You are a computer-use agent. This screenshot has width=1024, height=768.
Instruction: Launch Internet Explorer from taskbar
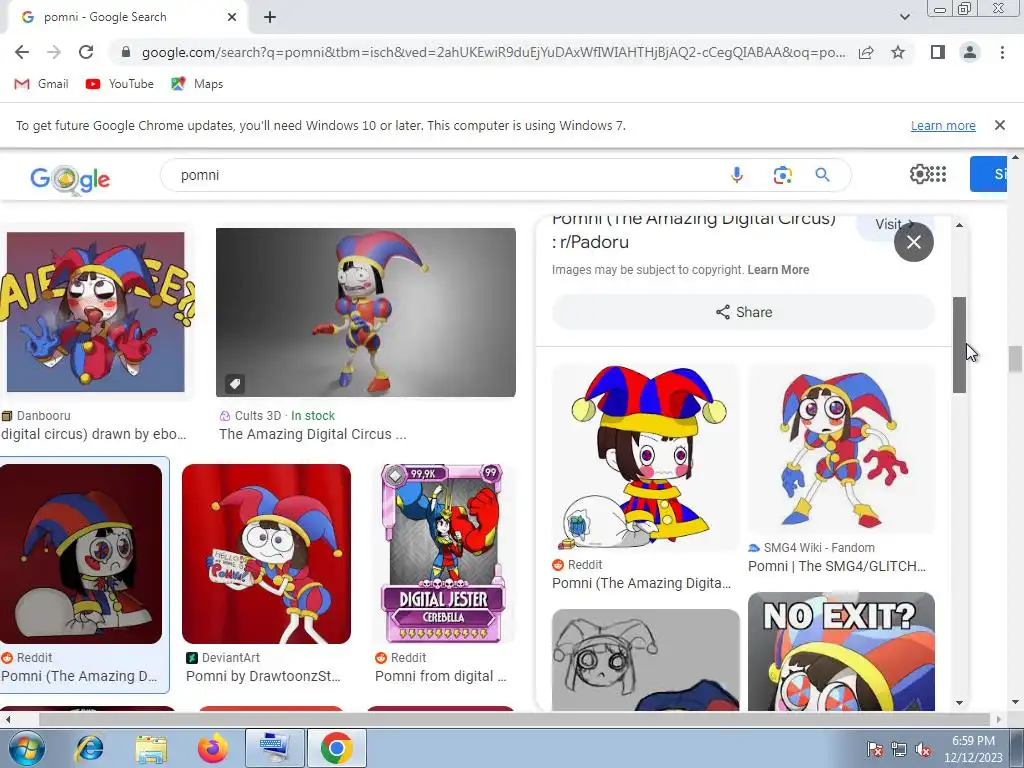coord(89,748)
